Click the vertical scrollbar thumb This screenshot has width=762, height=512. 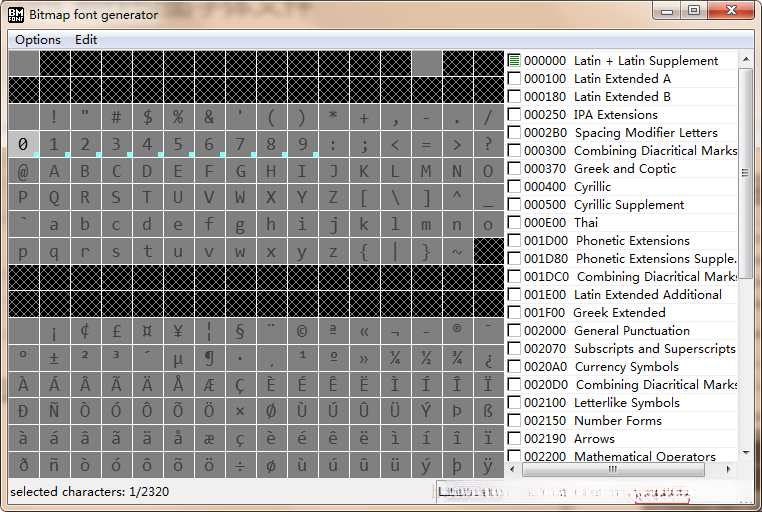[746, 173]
